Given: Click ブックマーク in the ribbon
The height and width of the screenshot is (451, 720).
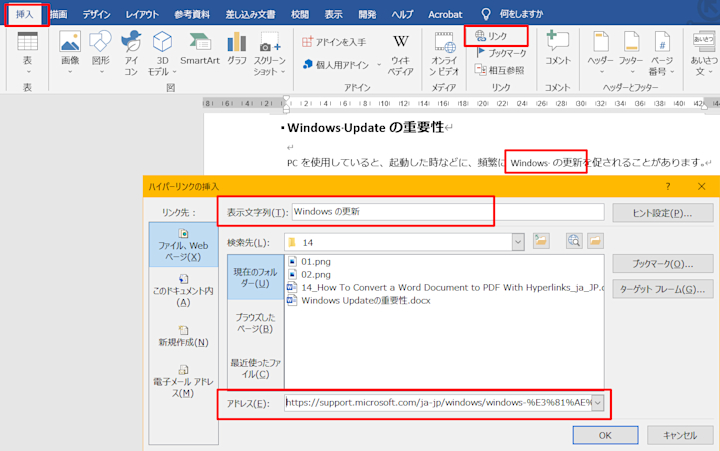Looking at the screenshot, I should pos(501,53).
